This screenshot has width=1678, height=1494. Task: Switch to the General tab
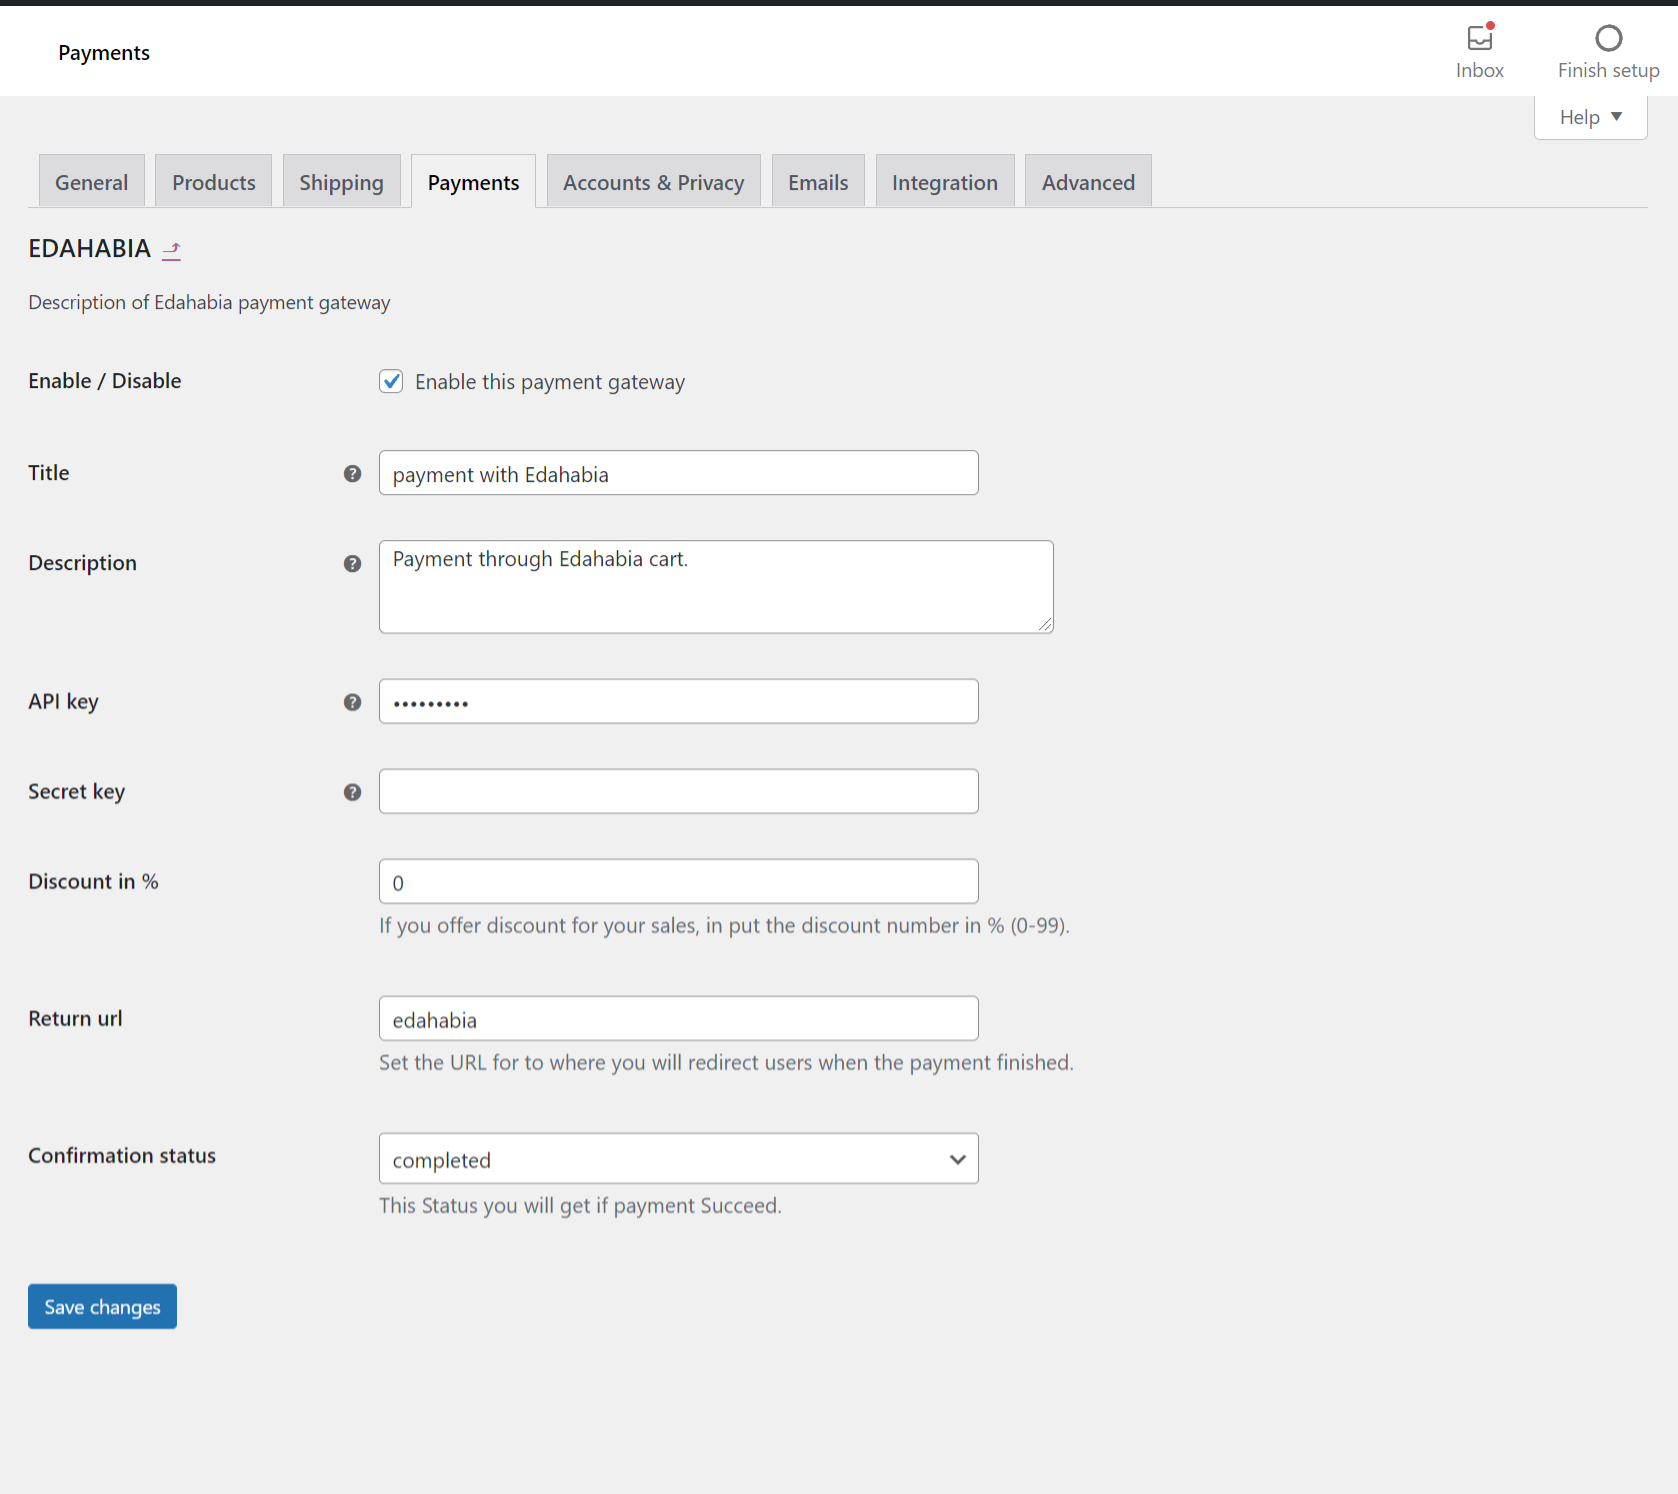pyautogui.click(x=91, y=181)
